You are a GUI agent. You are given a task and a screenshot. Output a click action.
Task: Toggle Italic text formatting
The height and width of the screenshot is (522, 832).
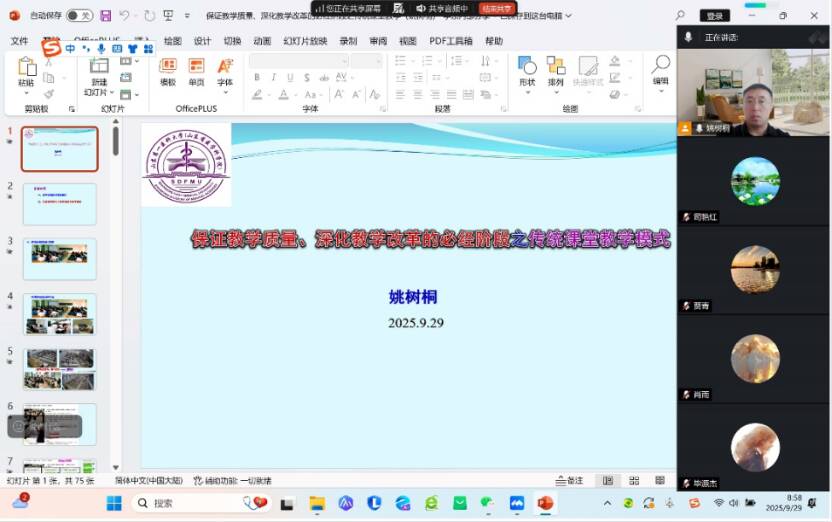pos(273,78)
